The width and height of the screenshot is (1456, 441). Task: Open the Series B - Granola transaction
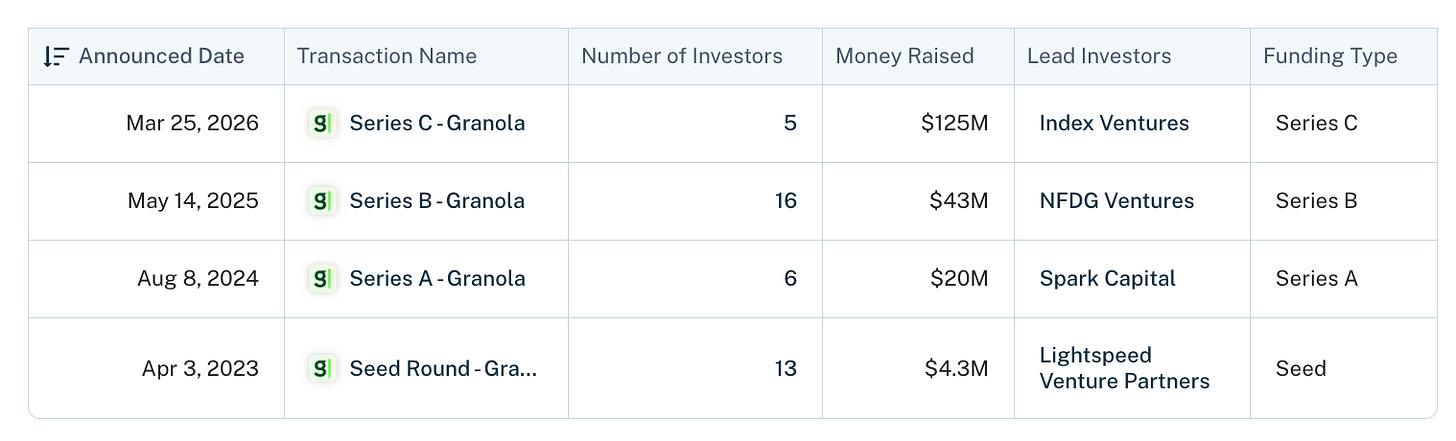click(x=437, y=200)
